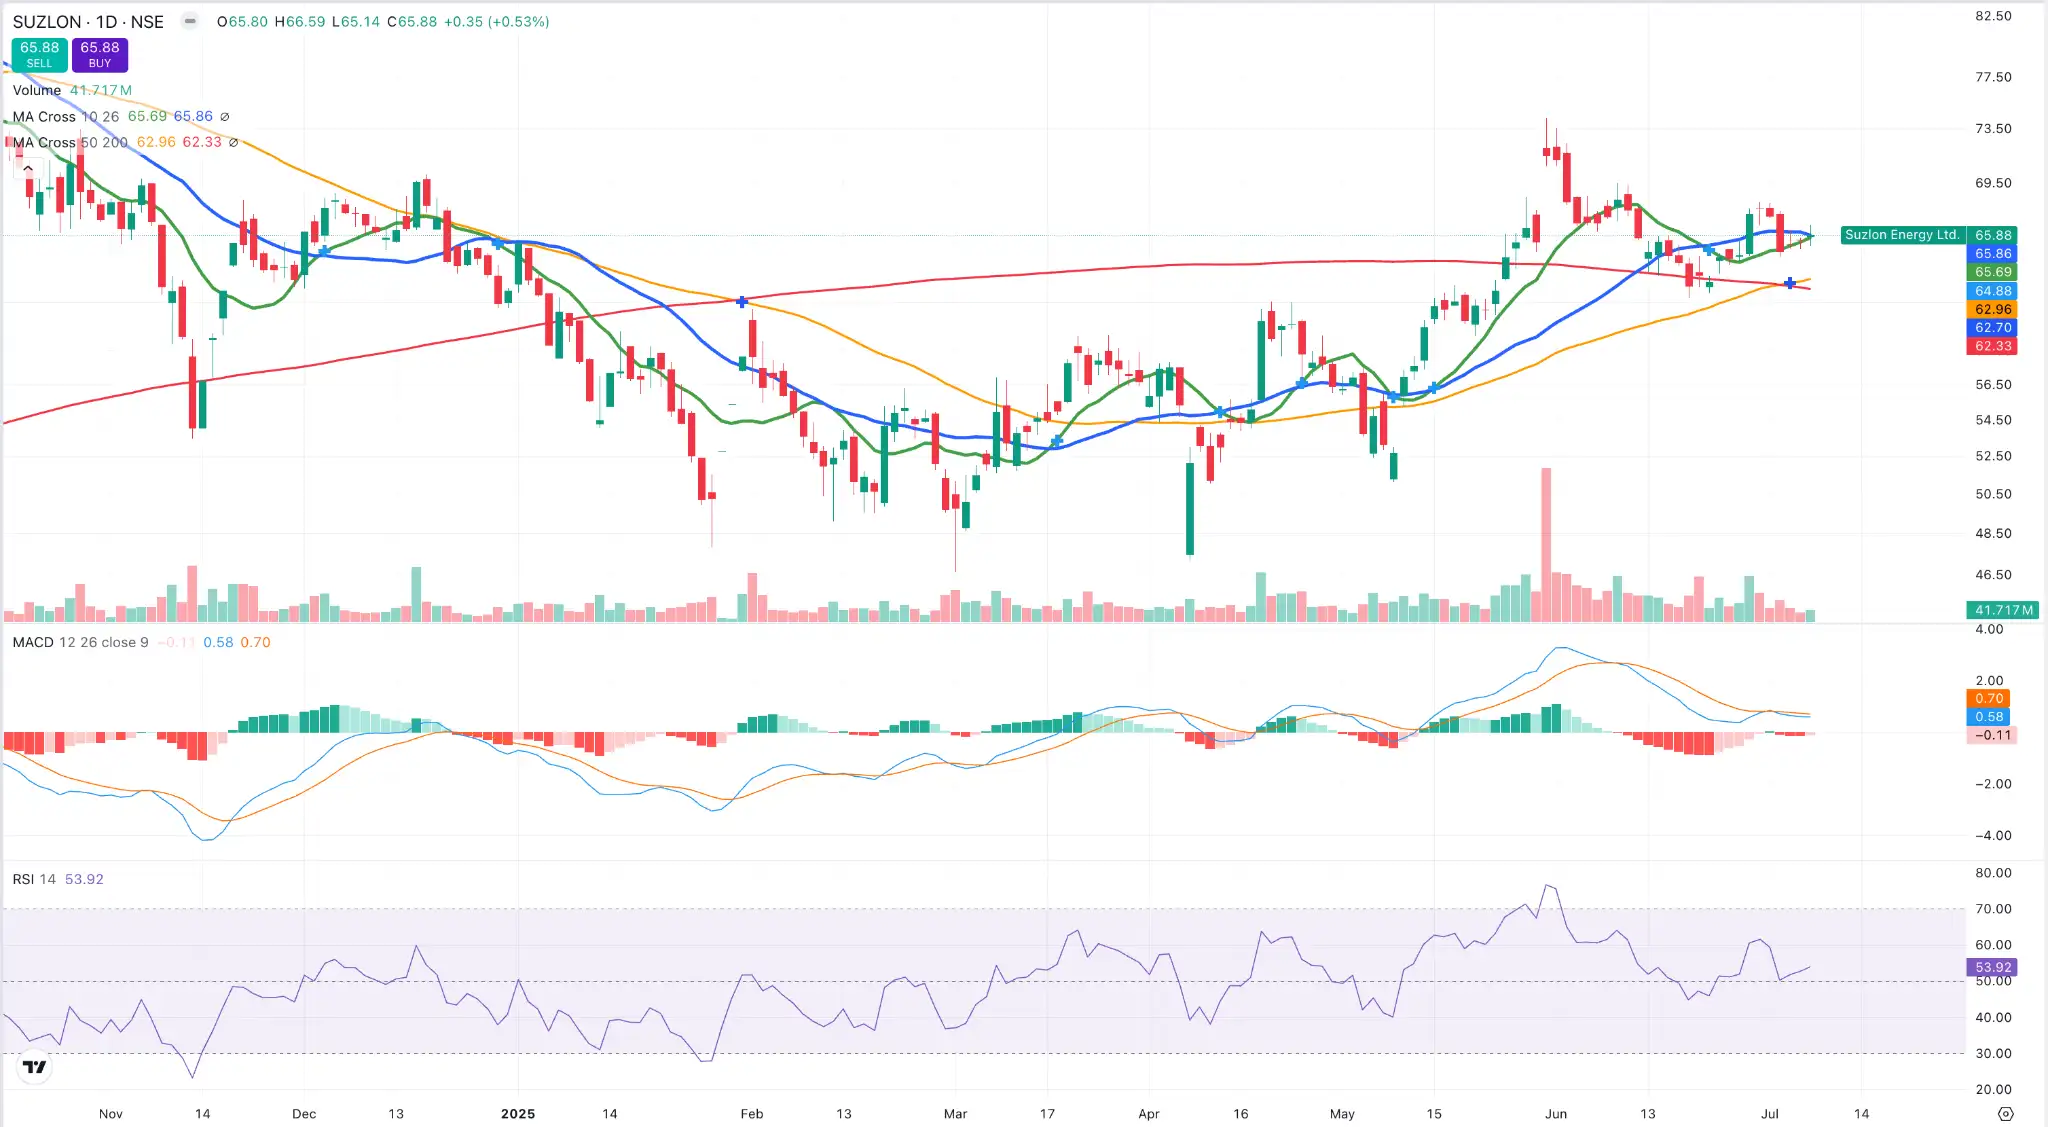Toggle the MACD 12 26 close 9 legend
Screen dimensions: 2048x1127
click(x=80, y=642)
